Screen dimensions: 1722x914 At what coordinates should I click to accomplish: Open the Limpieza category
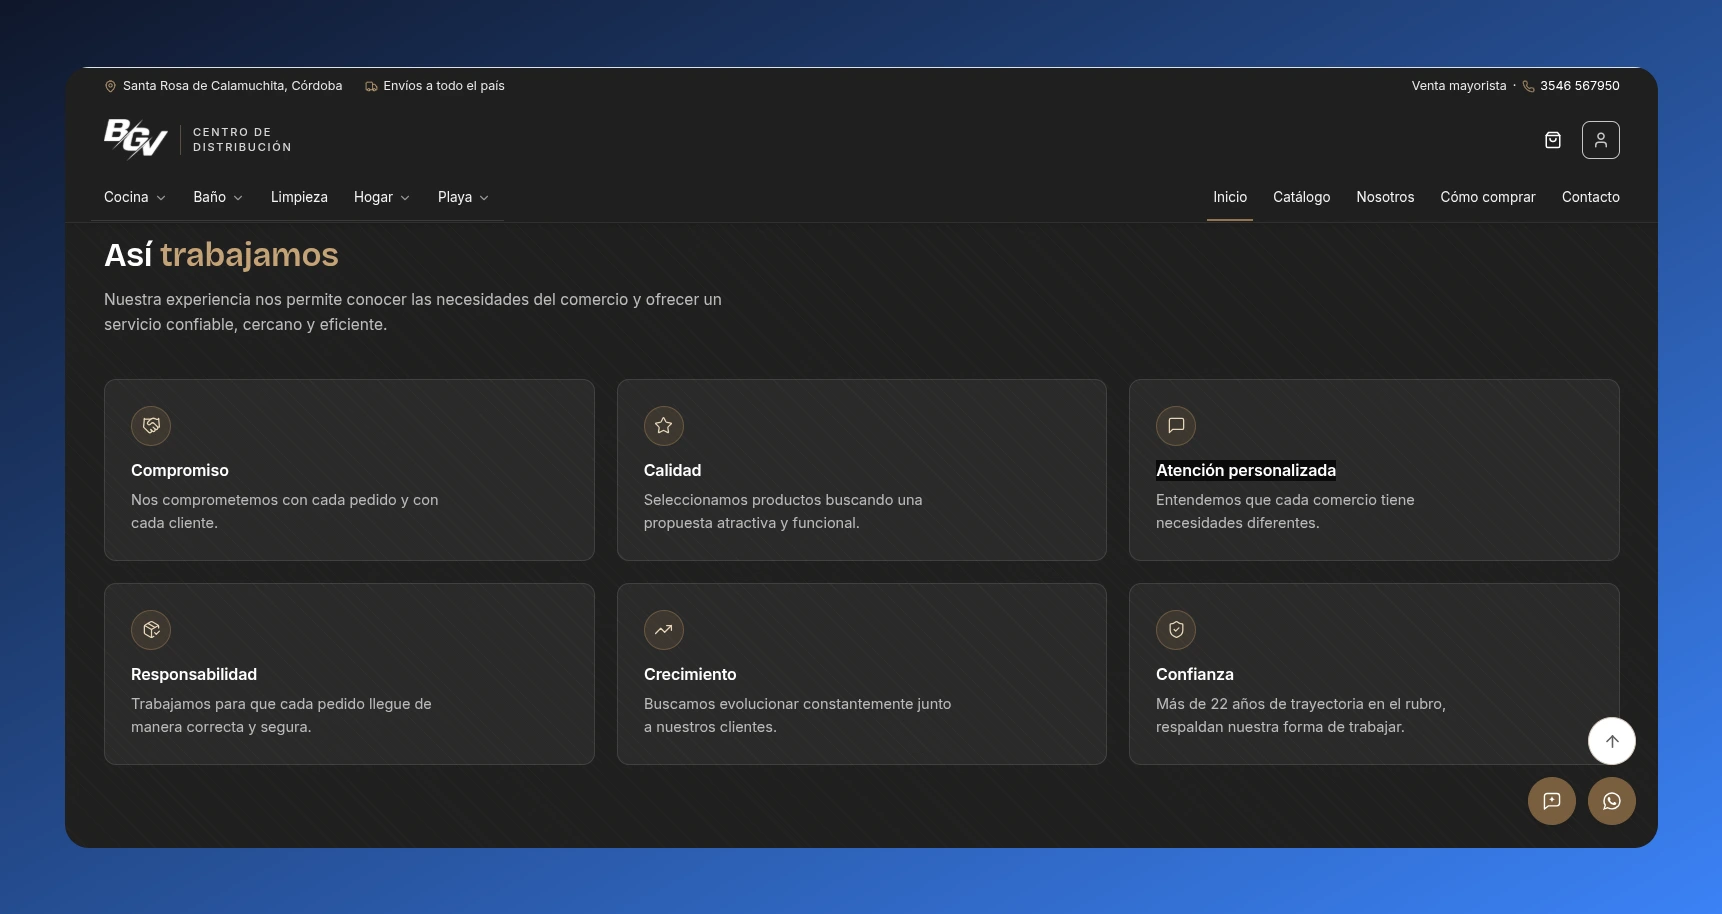pyautogui.click(x=299, y=197)
